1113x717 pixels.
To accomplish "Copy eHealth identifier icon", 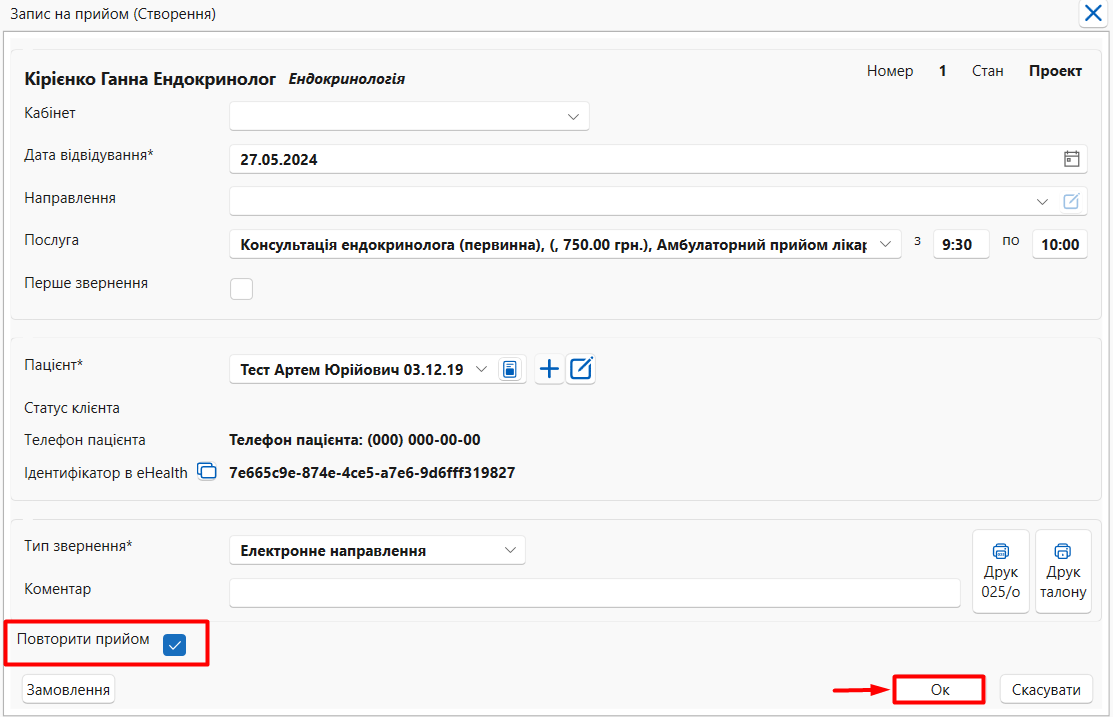I will tap(207, 471).
